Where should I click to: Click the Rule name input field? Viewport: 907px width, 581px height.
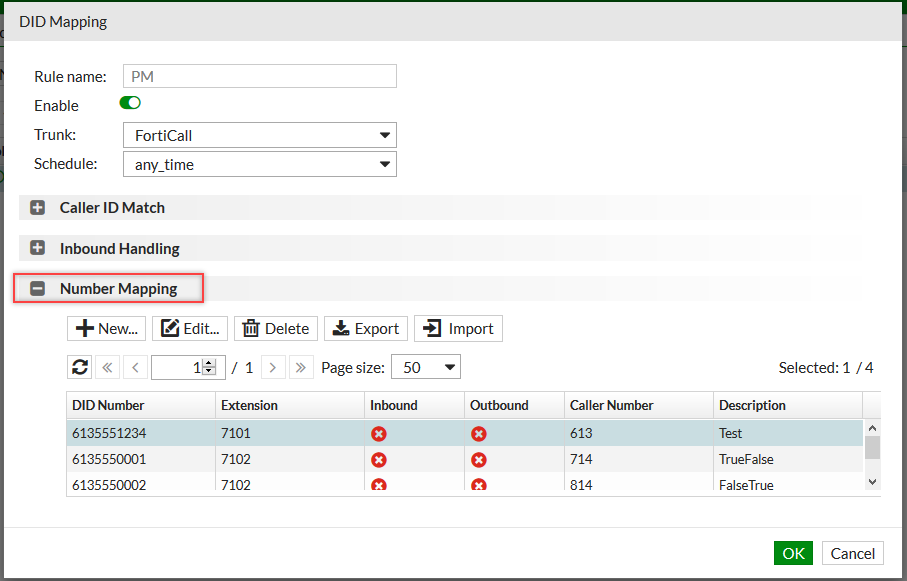[260, 76]
